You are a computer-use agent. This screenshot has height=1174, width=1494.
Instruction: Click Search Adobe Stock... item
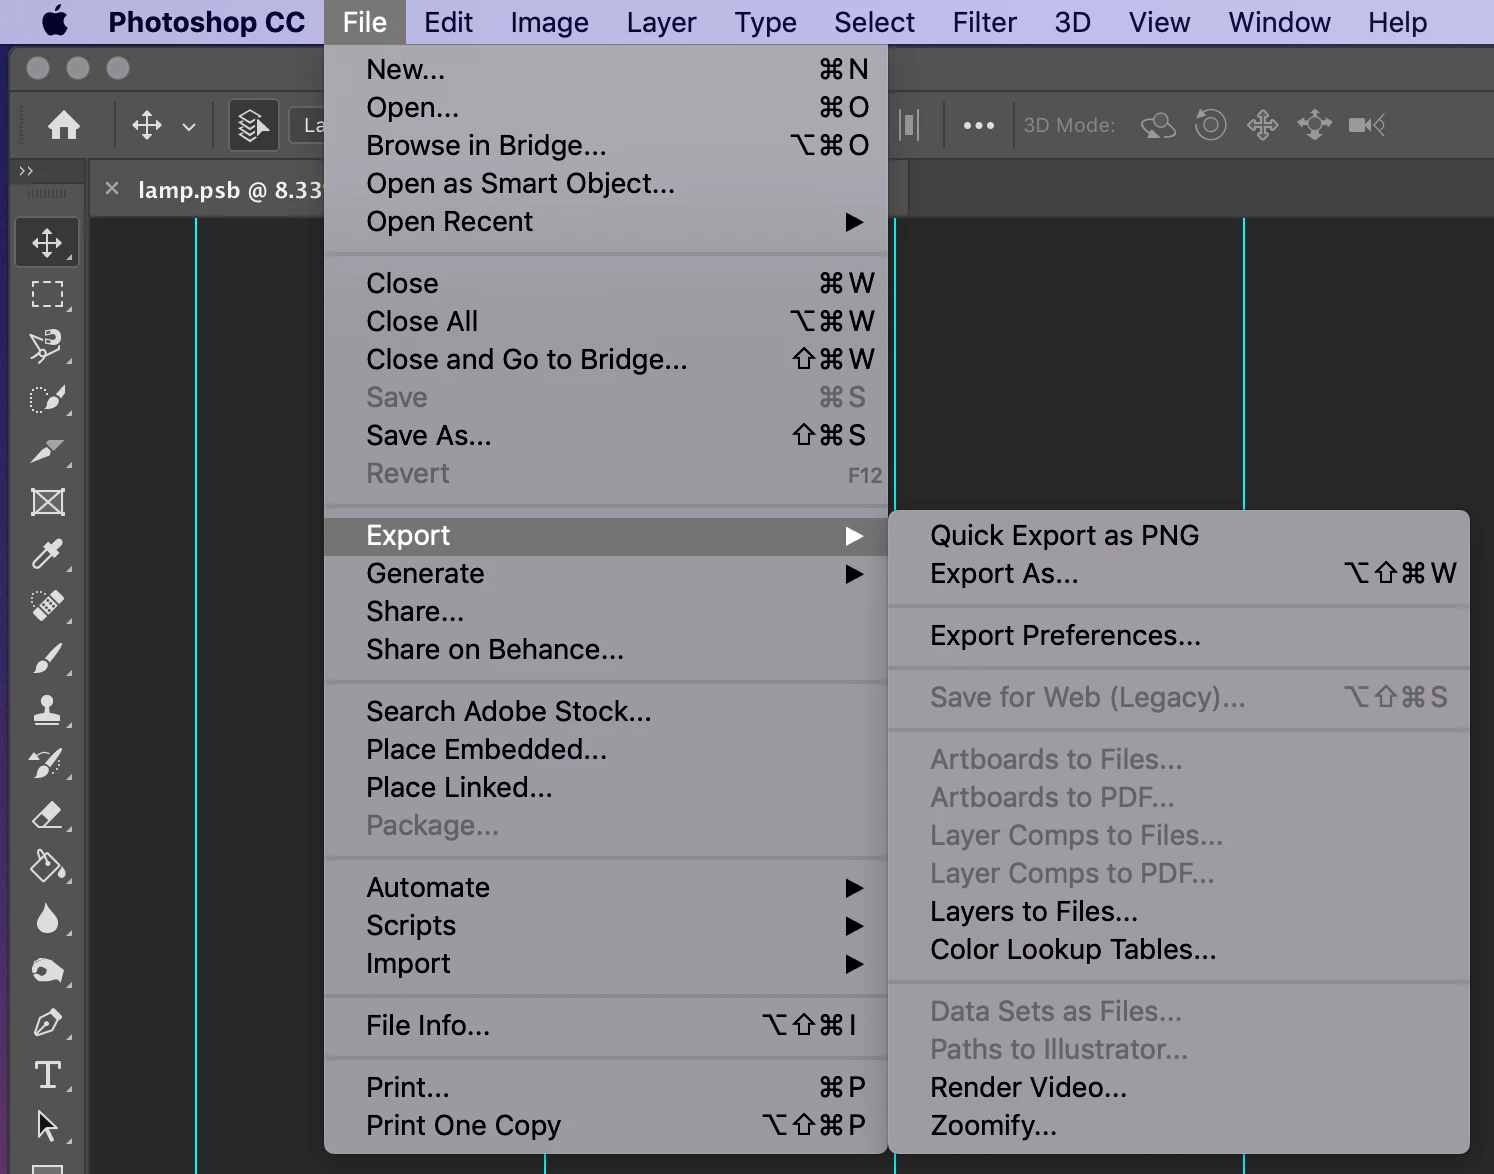(x=605, y=712)
